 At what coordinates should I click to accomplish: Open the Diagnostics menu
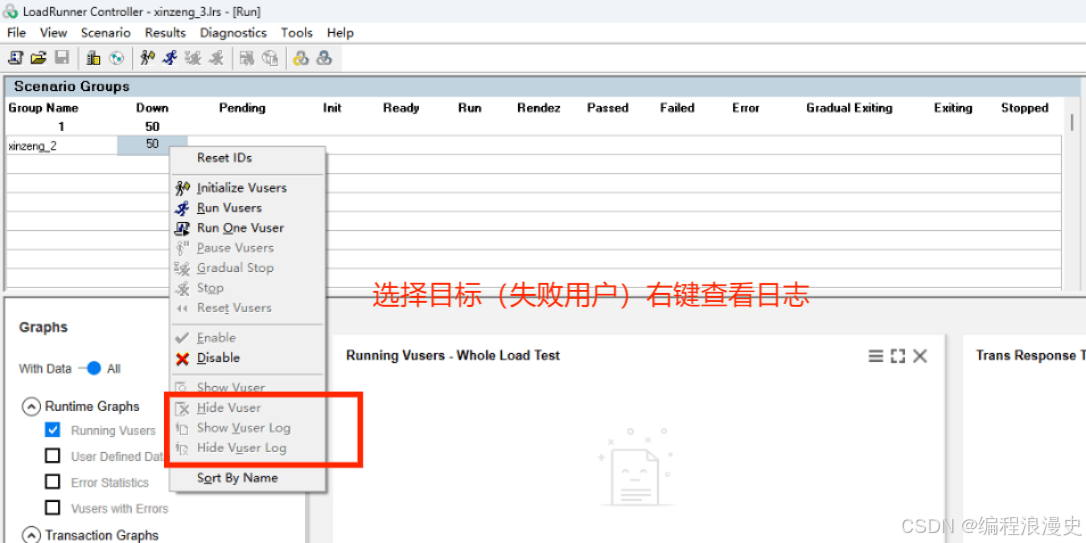(233, 33)
